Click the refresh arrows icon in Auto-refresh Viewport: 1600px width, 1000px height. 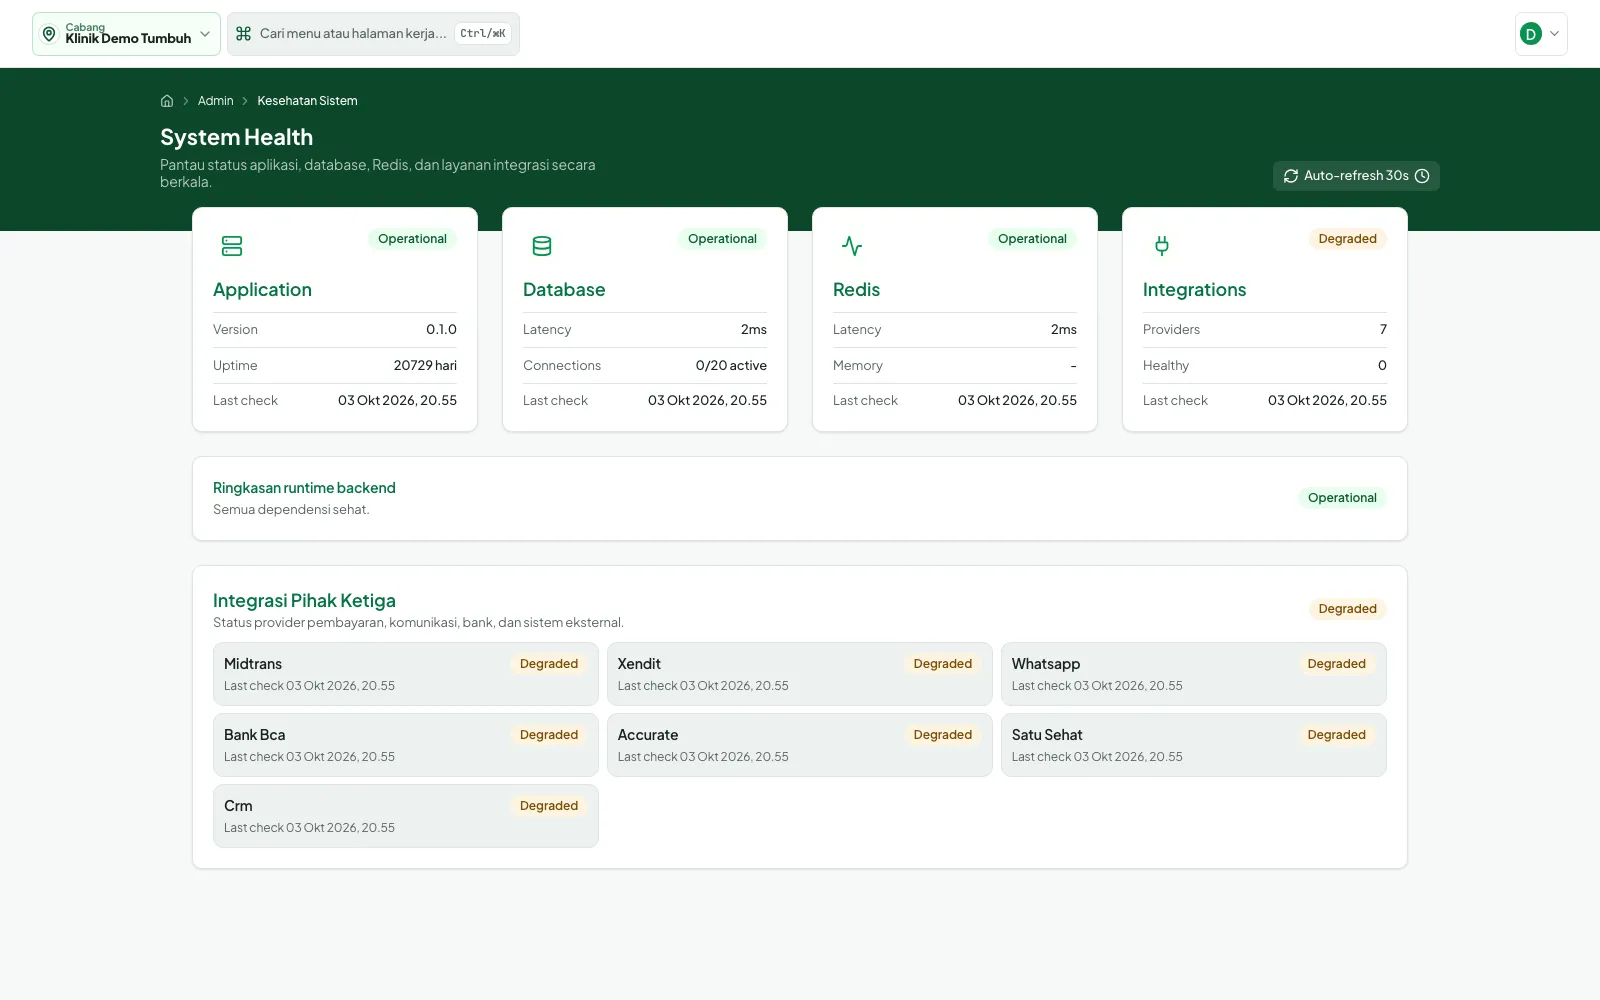tap(1291, 176)
